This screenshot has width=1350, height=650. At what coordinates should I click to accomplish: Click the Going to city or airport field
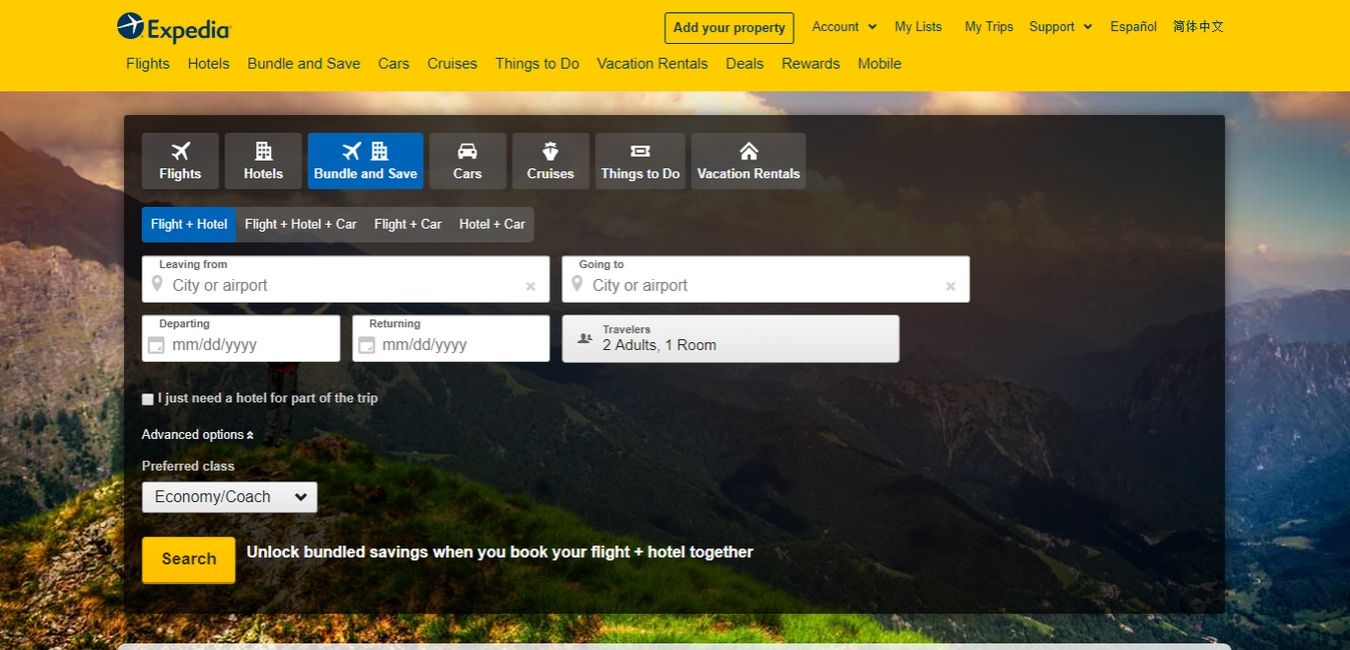pyautogui.click(x=766, y=279)
